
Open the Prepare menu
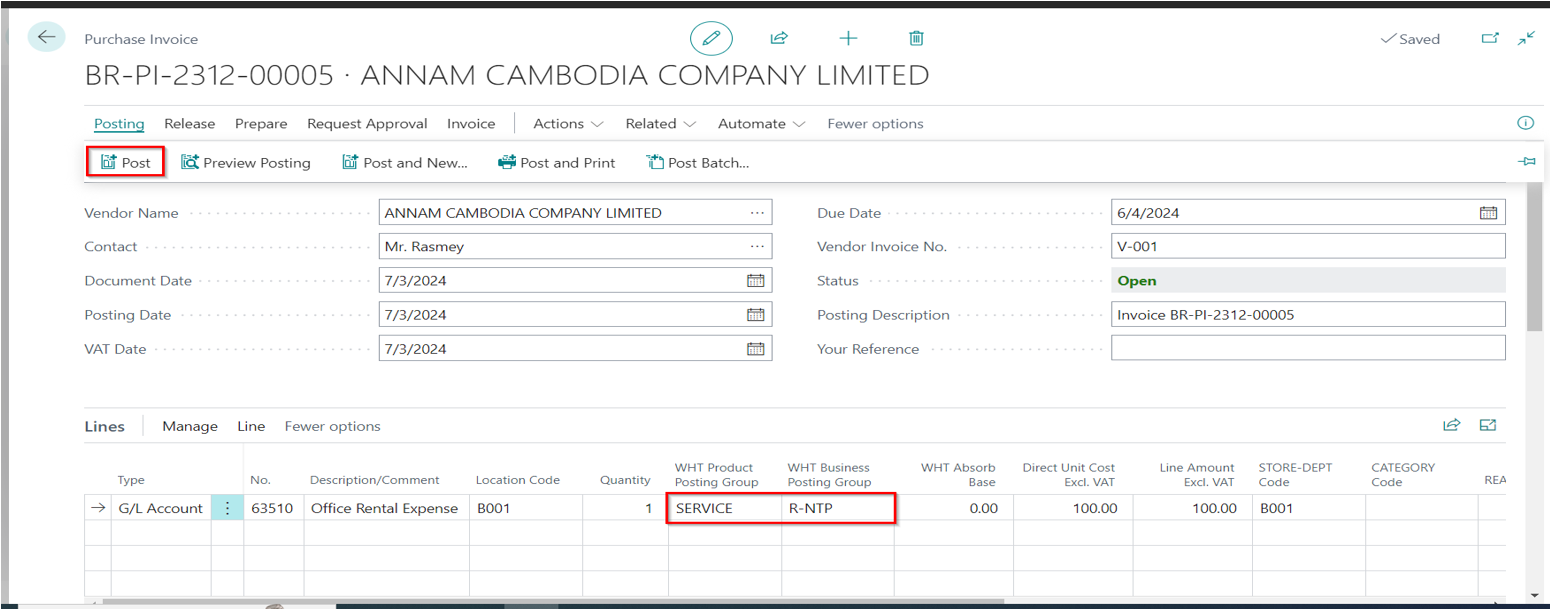tap(261, 124)
